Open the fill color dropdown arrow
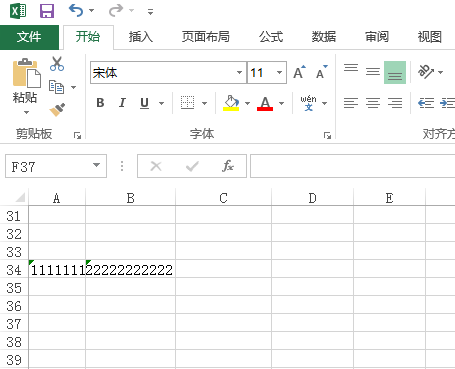 (x=247, y=103)
